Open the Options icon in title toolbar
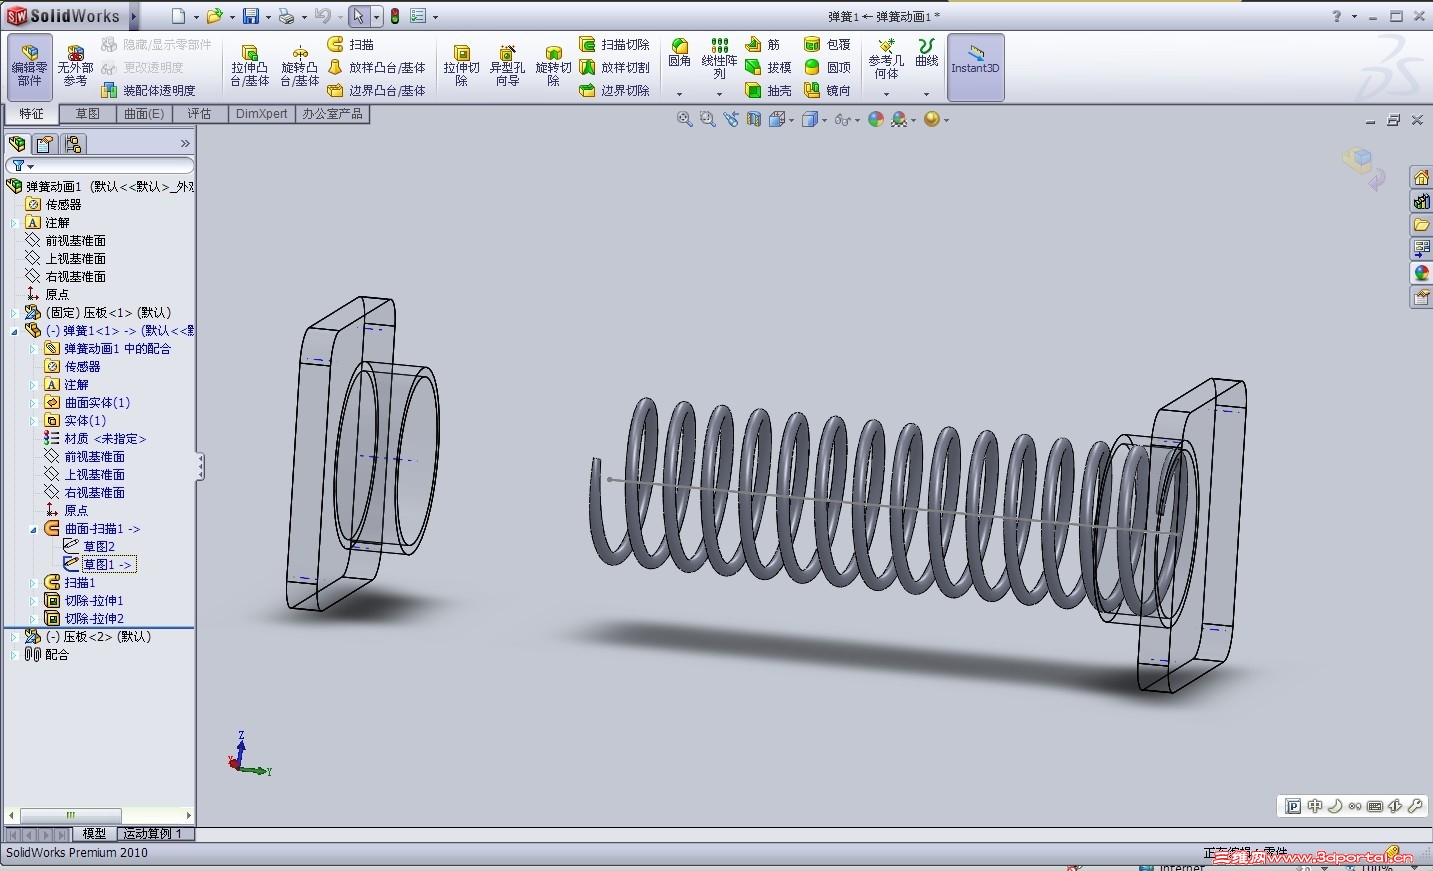The width and height of the screenshot is (1433, 871). tap(418, 16)
